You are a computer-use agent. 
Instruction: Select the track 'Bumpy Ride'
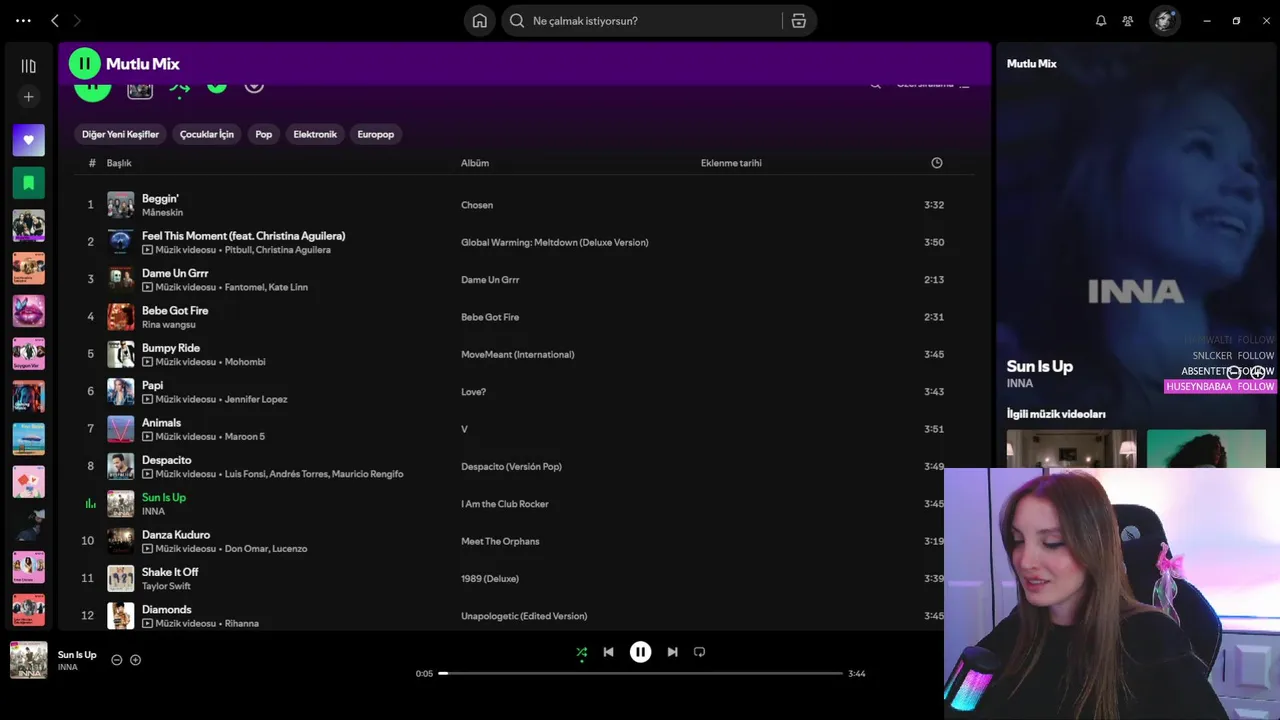[x=171, y=348]
